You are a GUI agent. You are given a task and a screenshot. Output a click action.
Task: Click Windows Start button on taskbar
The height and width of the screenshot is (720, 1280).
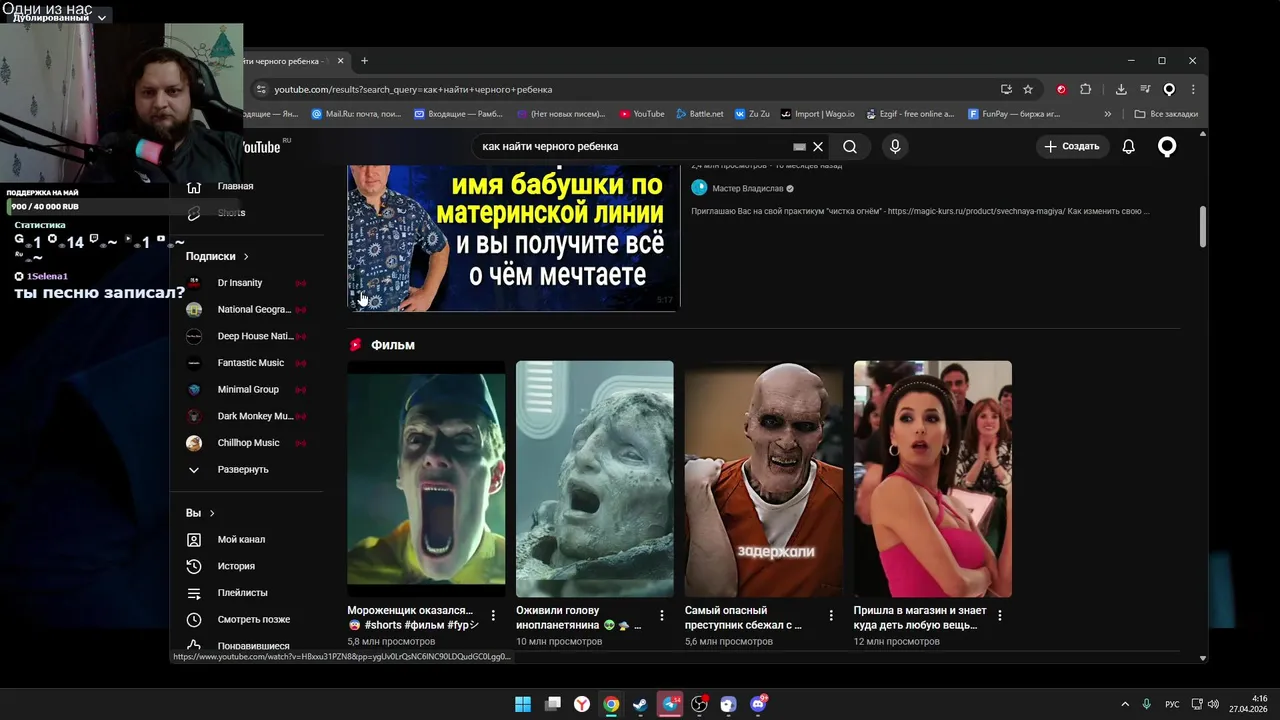click(x=523, y=704)
